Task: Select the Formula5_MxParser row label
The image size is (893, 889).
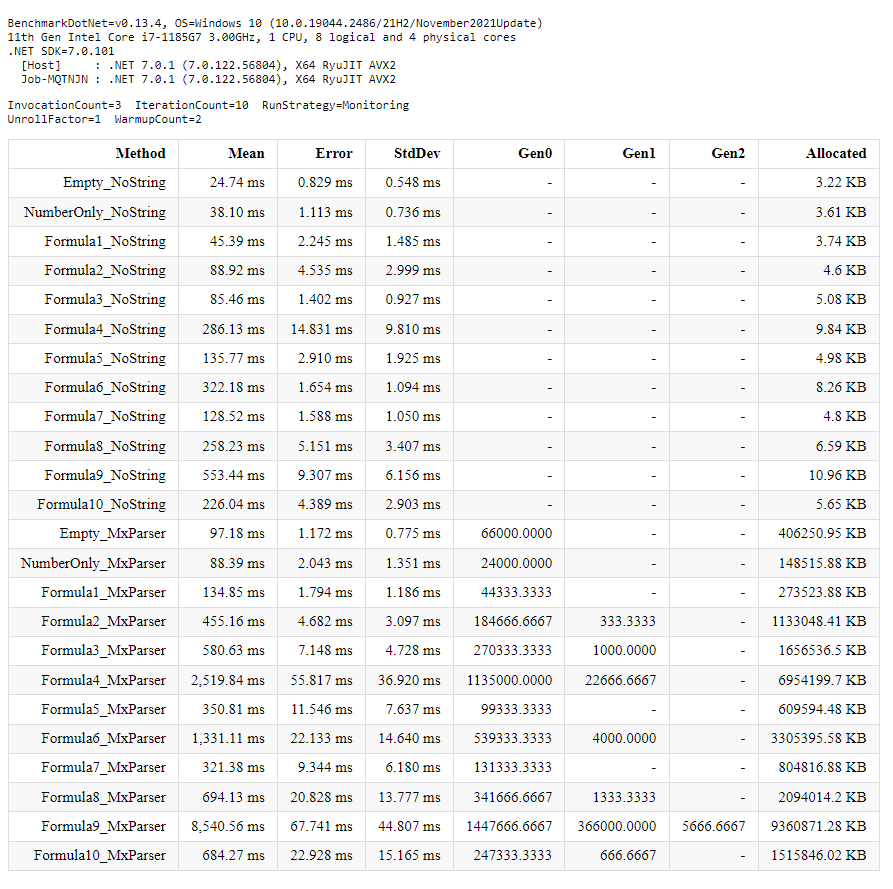Action: tap(103, 709)
